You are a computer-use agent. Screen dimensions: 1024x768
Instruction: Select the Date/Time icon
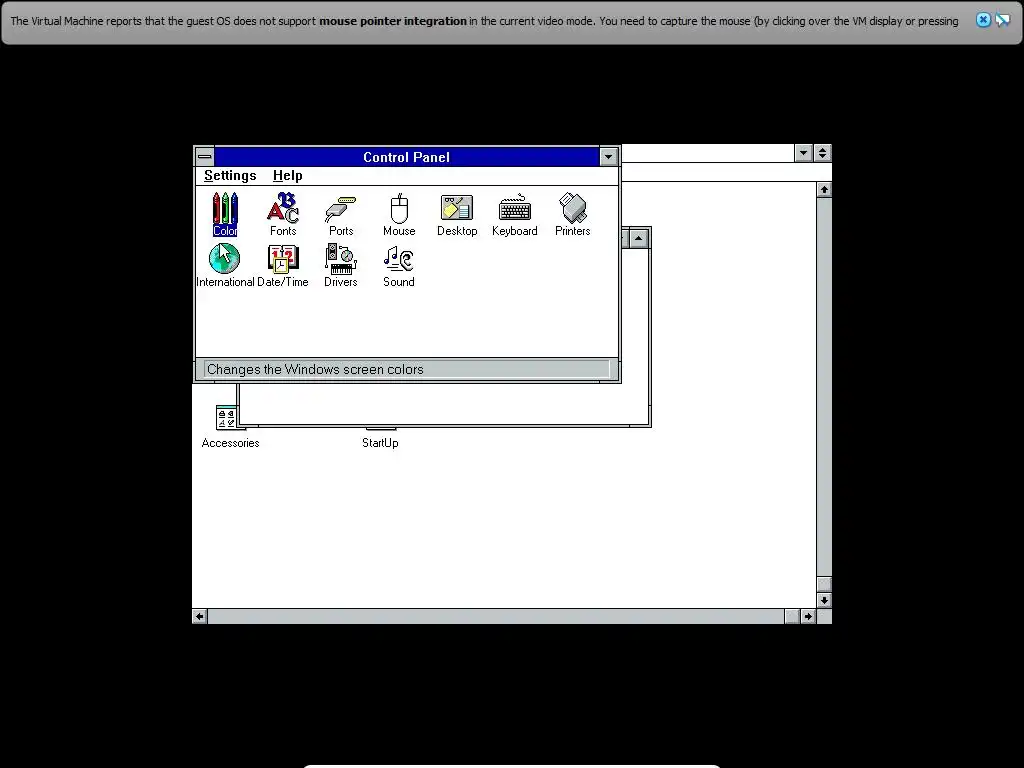tap(283, 265)
